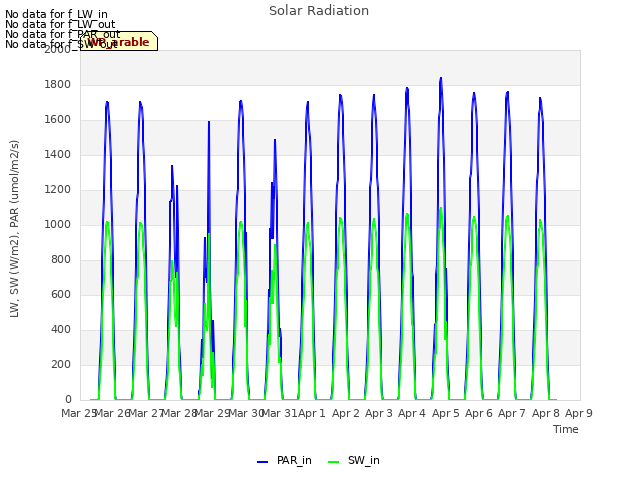This screenshot has height=480, width=640.
Task: Click the Apr 2 x-axis tick label
Action: tap(346, 413)
